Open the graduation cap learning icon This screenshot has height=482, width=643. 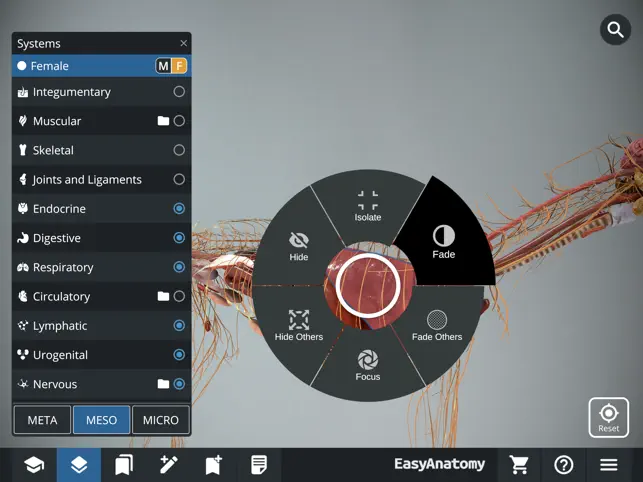(34, 465)
